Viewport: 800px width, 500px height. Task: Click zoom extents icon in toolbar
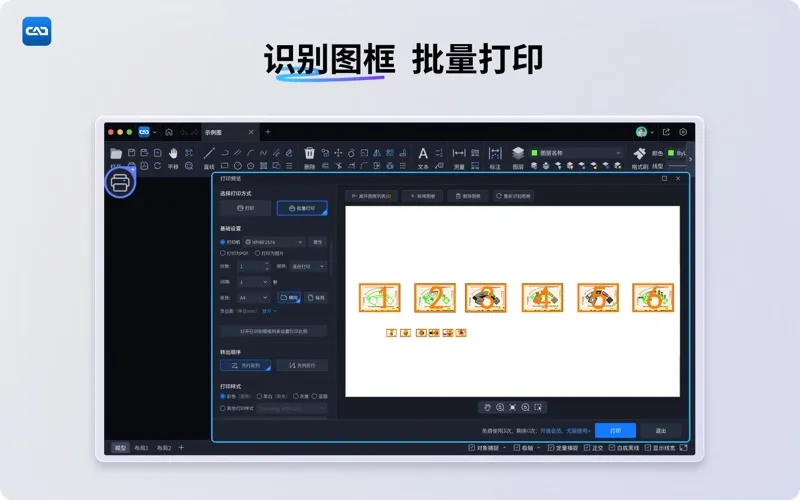point(189,153)
